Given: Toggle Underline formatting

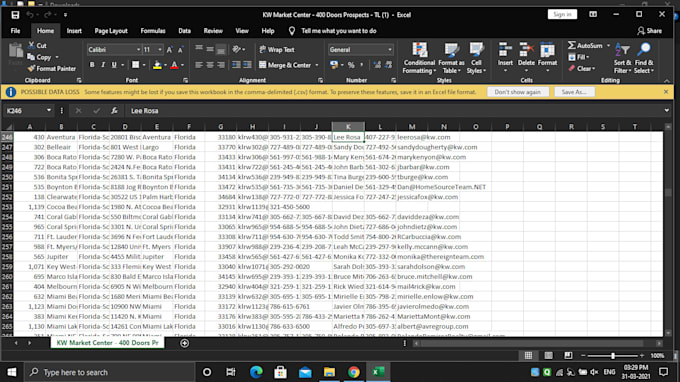Looking at the screenshot, I should click(114, 65).
